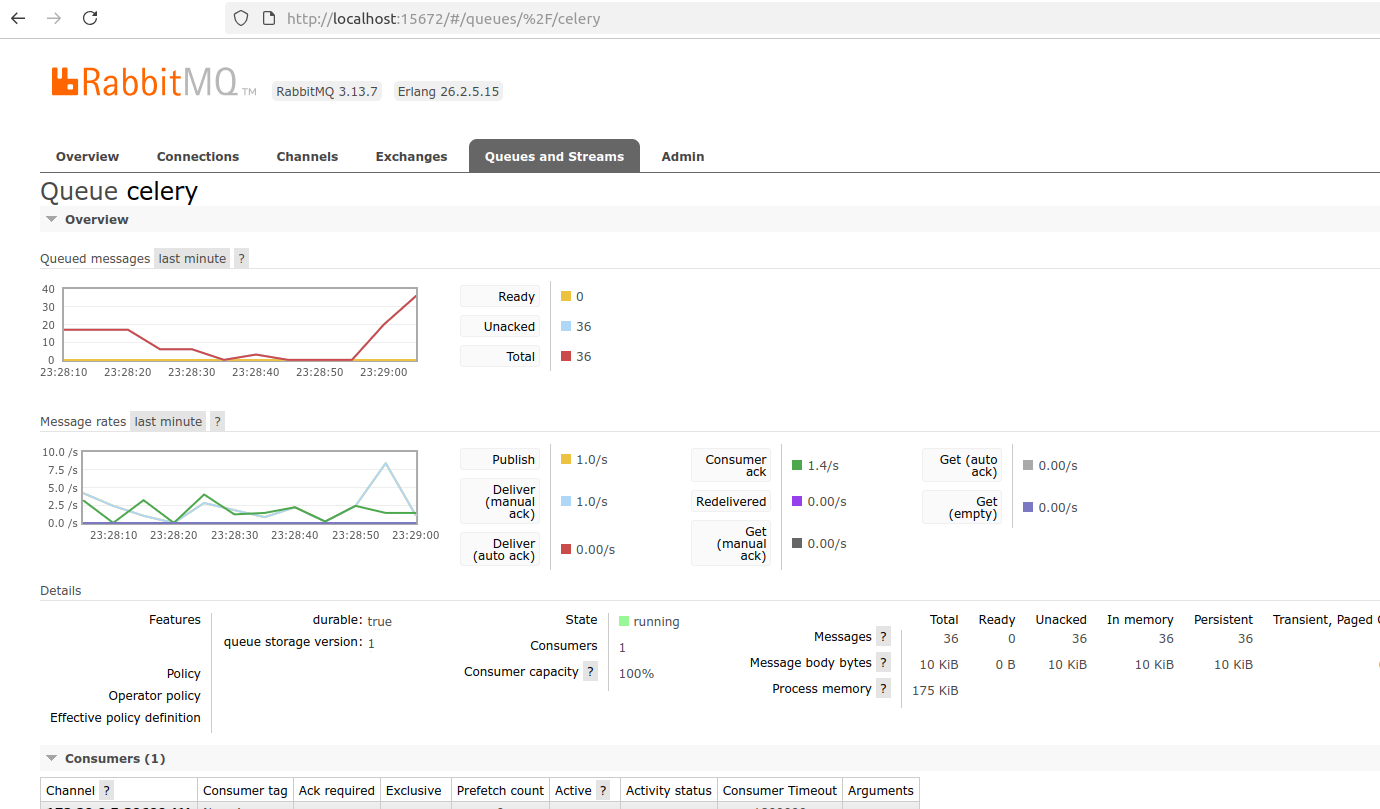This screenshot has width=1380, height=809.
Task: Go back with browser back arrow
Action: point(18,18)
